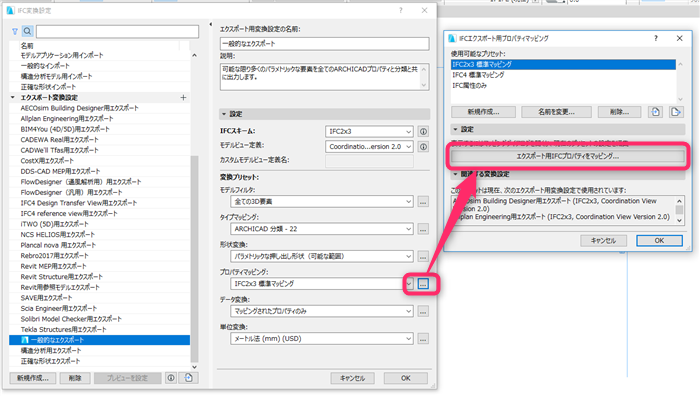Click the import preset icon in the property mapping dialog
This screenshot has height=396, width=700.
tap(655, 112)
